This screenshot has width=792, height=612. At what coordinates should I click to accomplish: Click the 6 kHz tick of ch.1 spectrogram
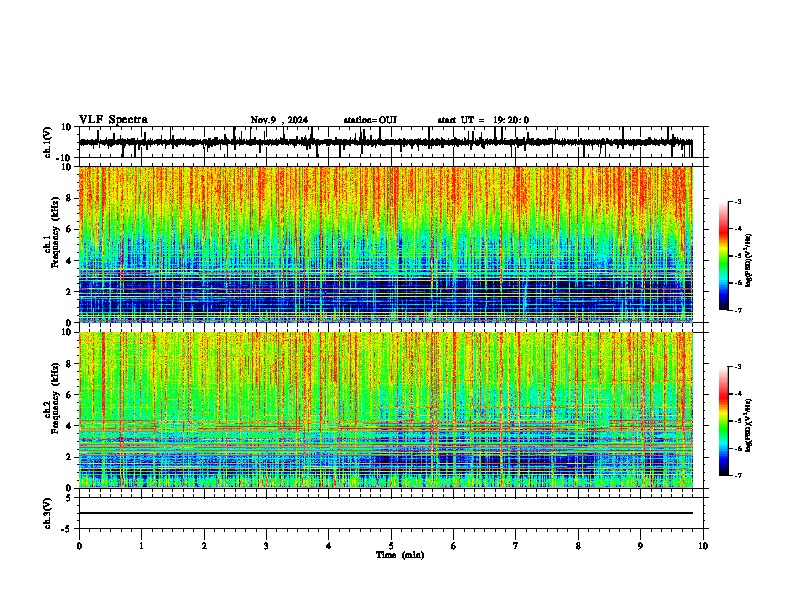pos(70,229)
